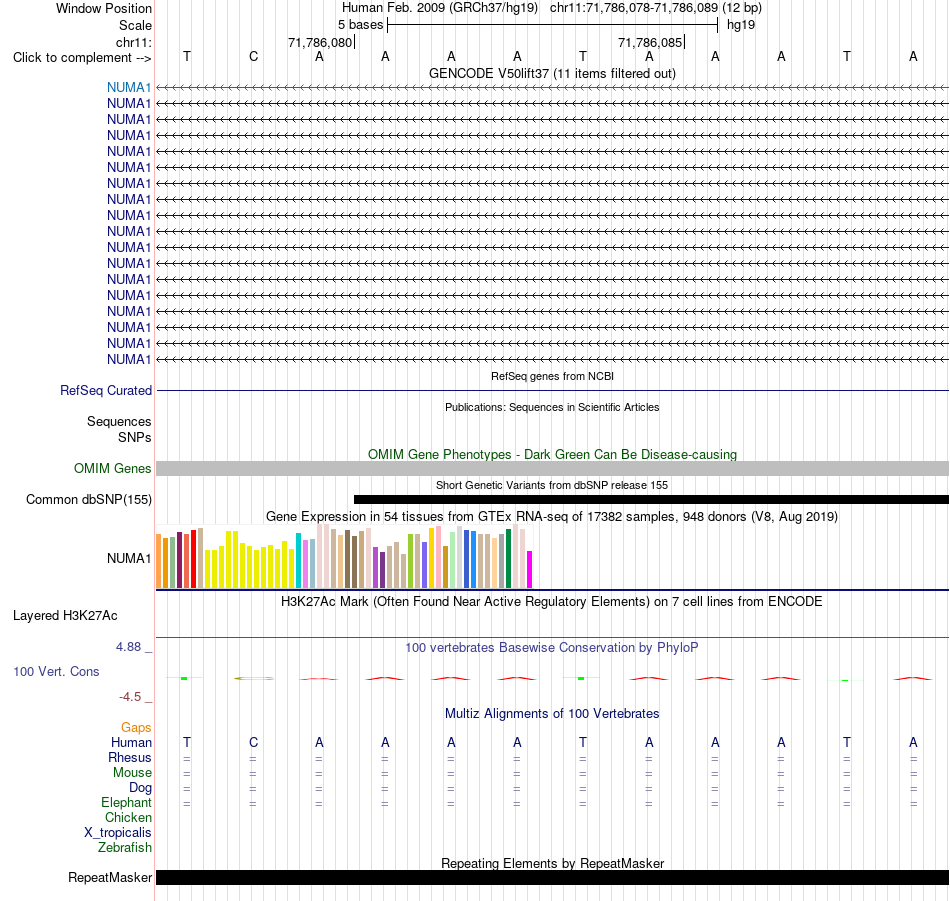The image size is (950, 901).
Task: Open the OMIM Gene Phenotypes track title
Action: click(x=552, y=454)
